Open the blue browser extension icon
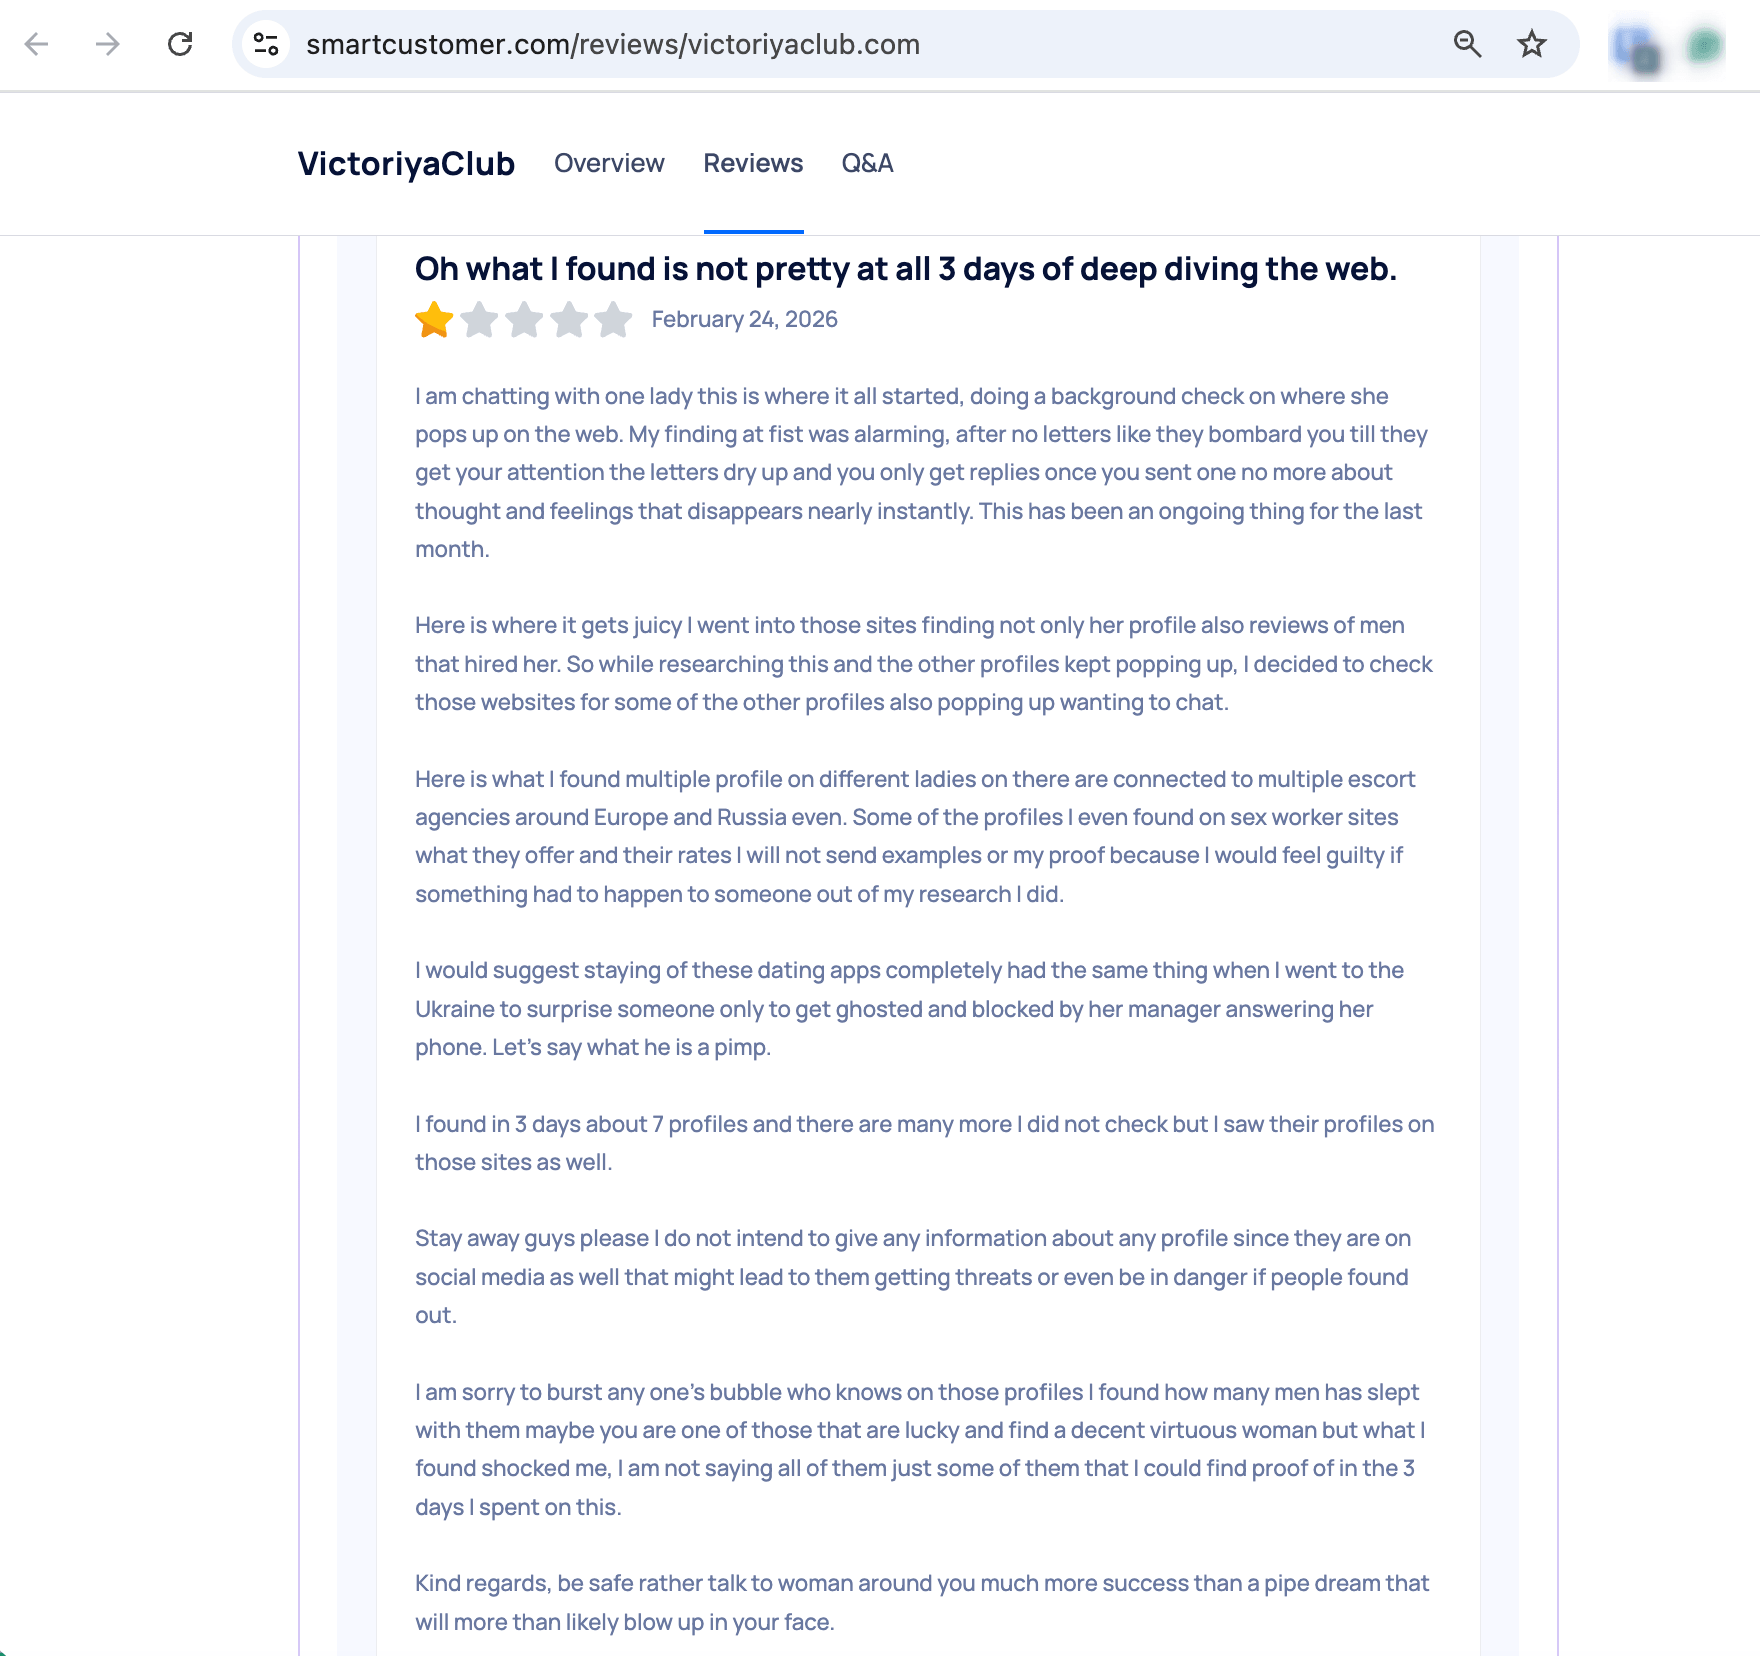 coord(1636,48)
